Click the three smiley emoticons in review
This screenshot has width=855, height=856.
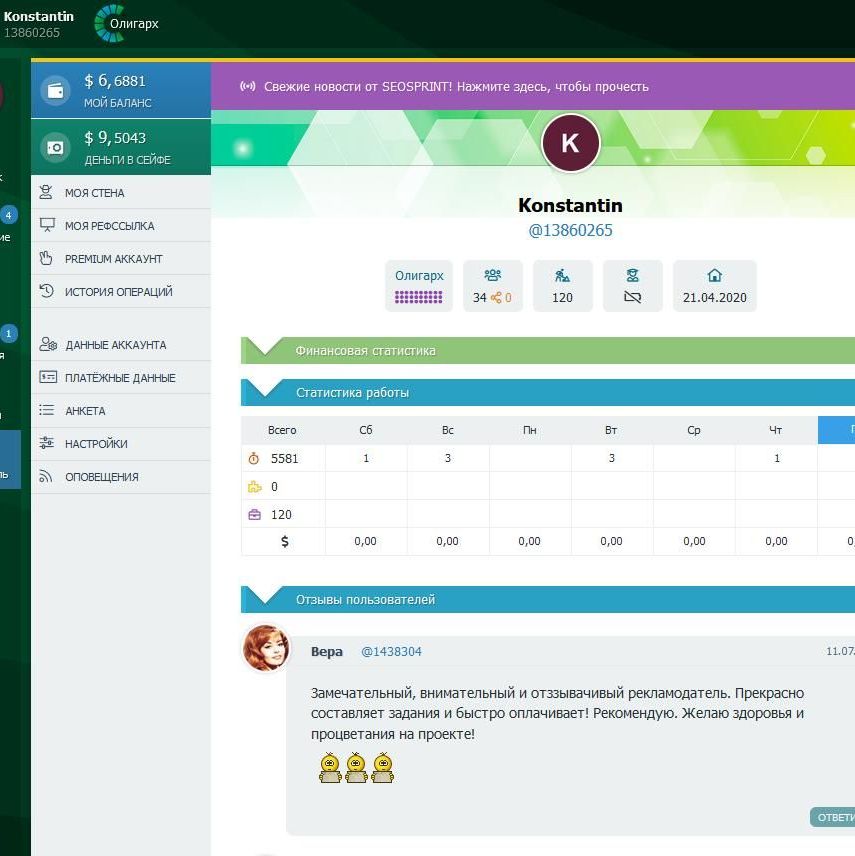pyautogui.click(x=357, y=768)
